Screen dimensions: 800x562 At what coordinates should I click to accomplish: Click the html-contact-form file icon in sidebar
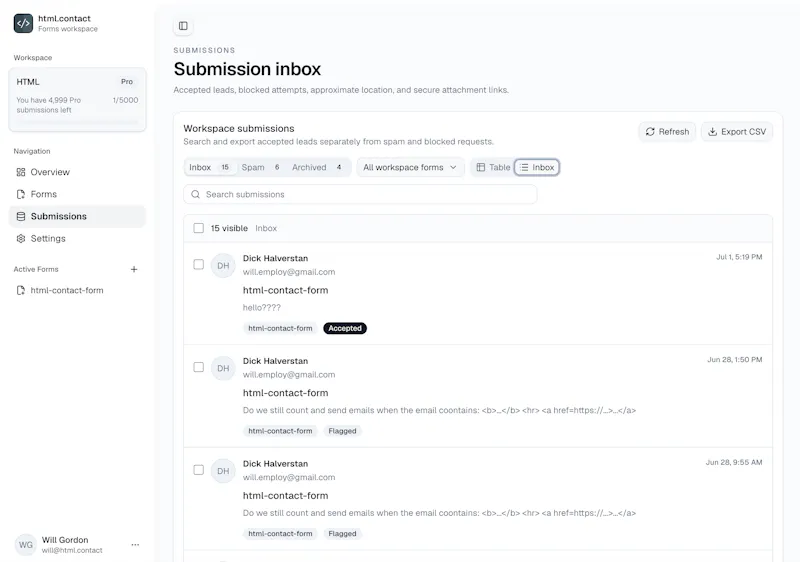(x=21, y=291)
